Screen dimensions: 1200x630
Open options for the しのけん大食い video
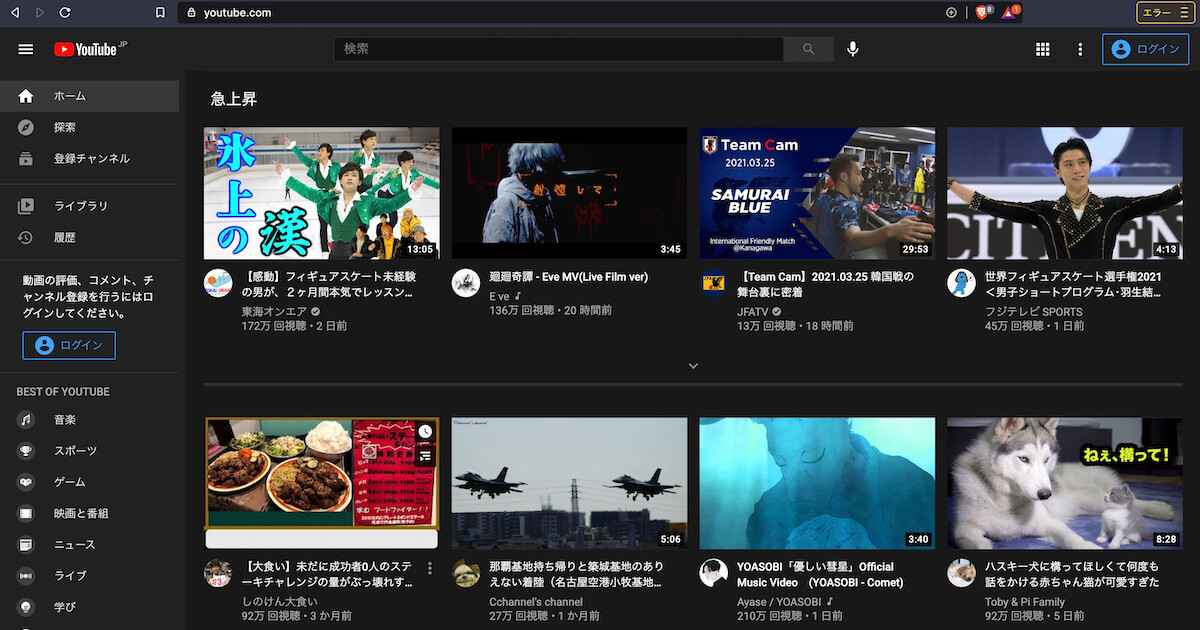[x=430, y=567]
